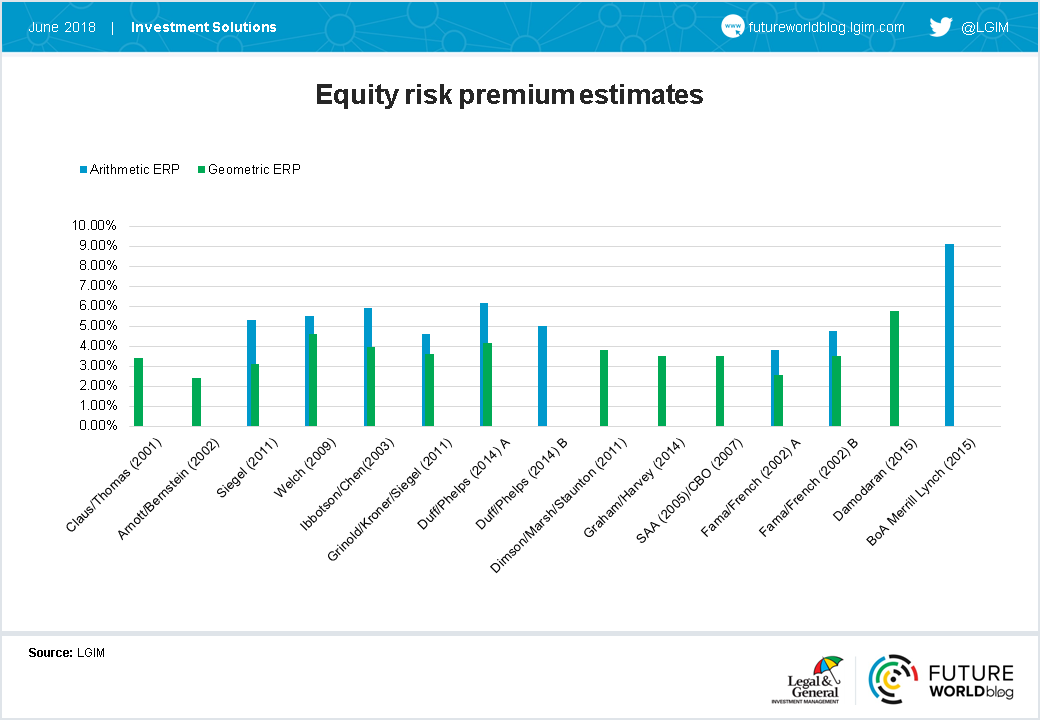Click the June 2018 header date
The height and width of the screenshot is (720, 1040).
coord(62,27)
